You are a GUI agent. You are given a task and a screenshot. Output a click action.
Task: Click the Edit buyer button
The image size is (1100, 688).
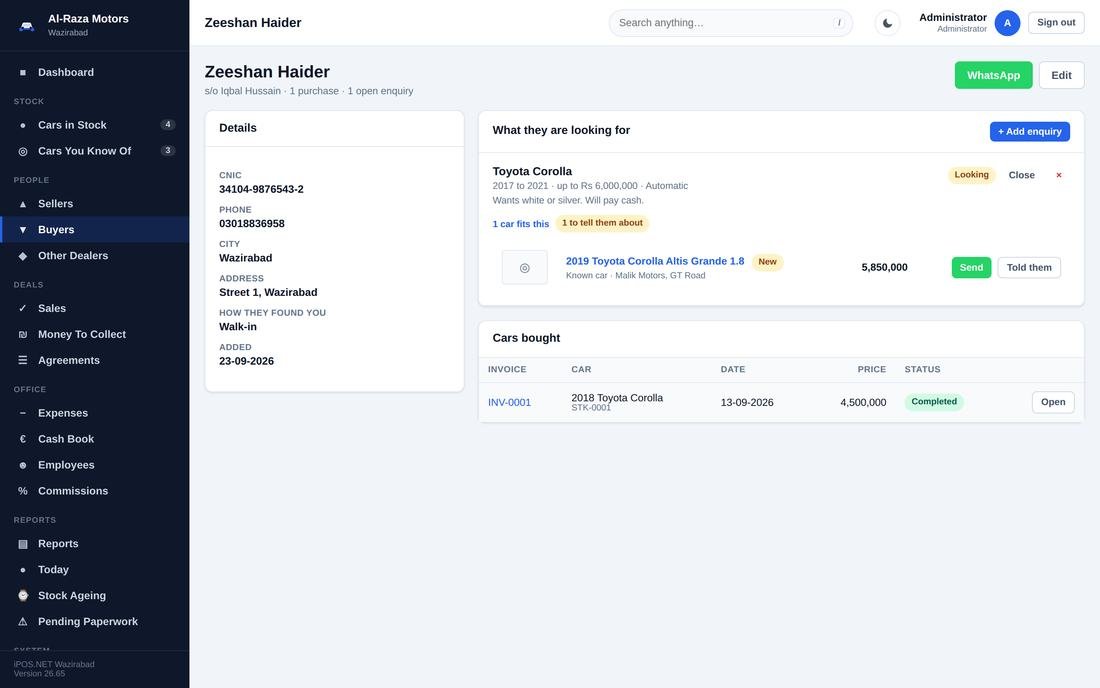[x=1061, y=75]
